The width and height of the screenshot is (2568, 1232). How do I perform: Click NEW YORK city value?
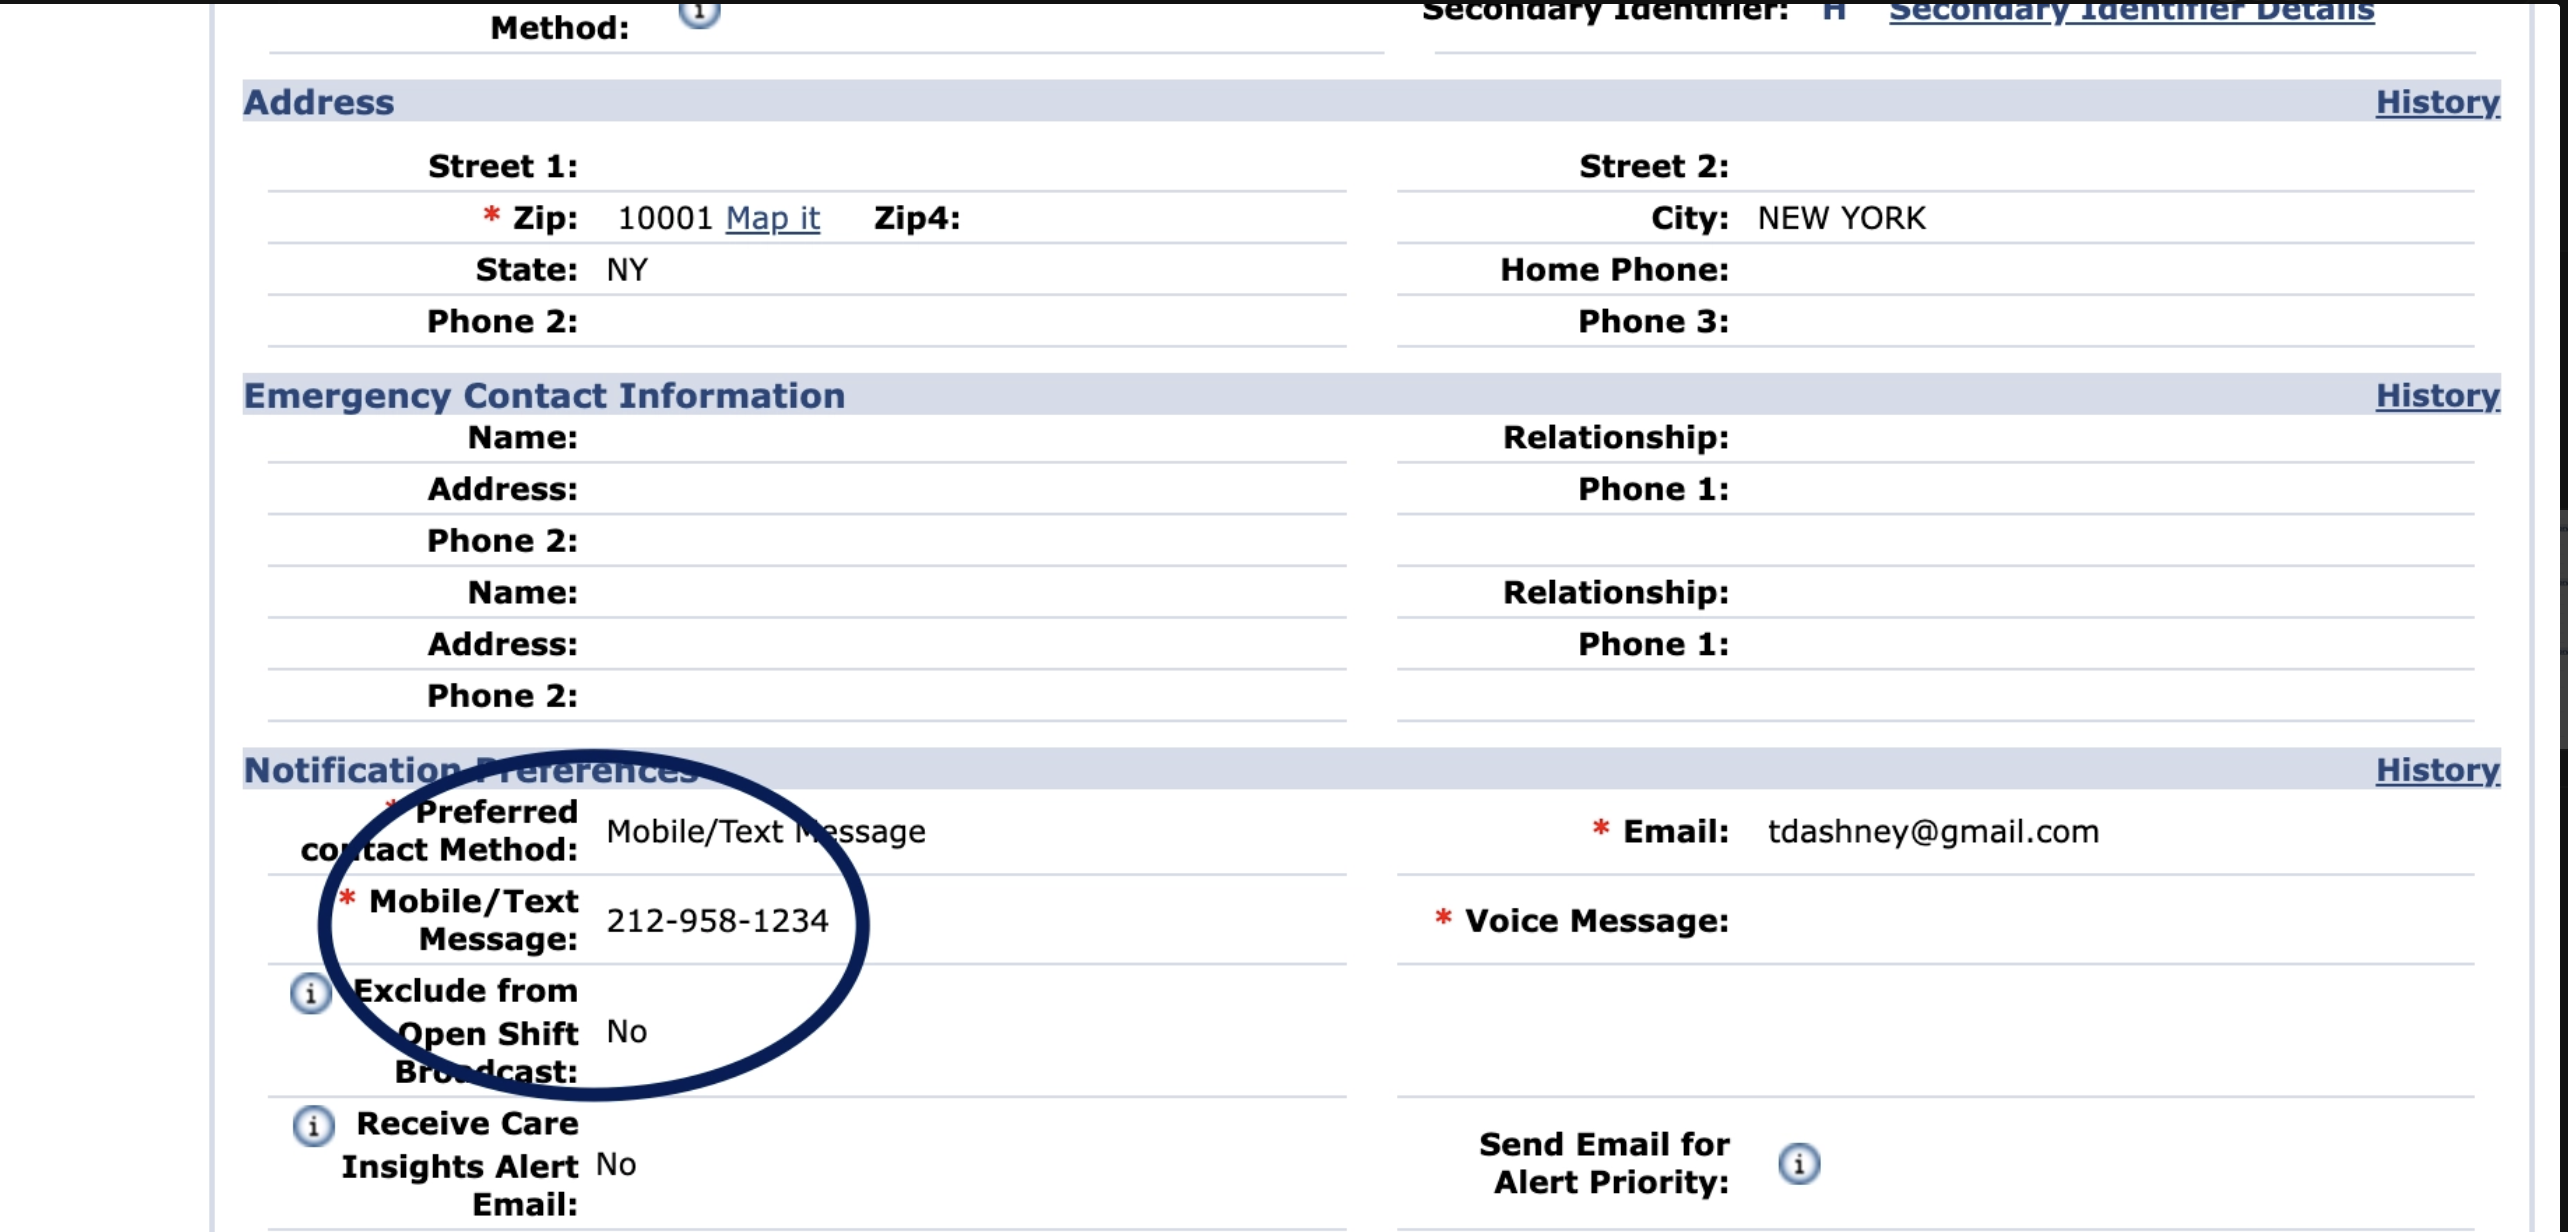1841,218
